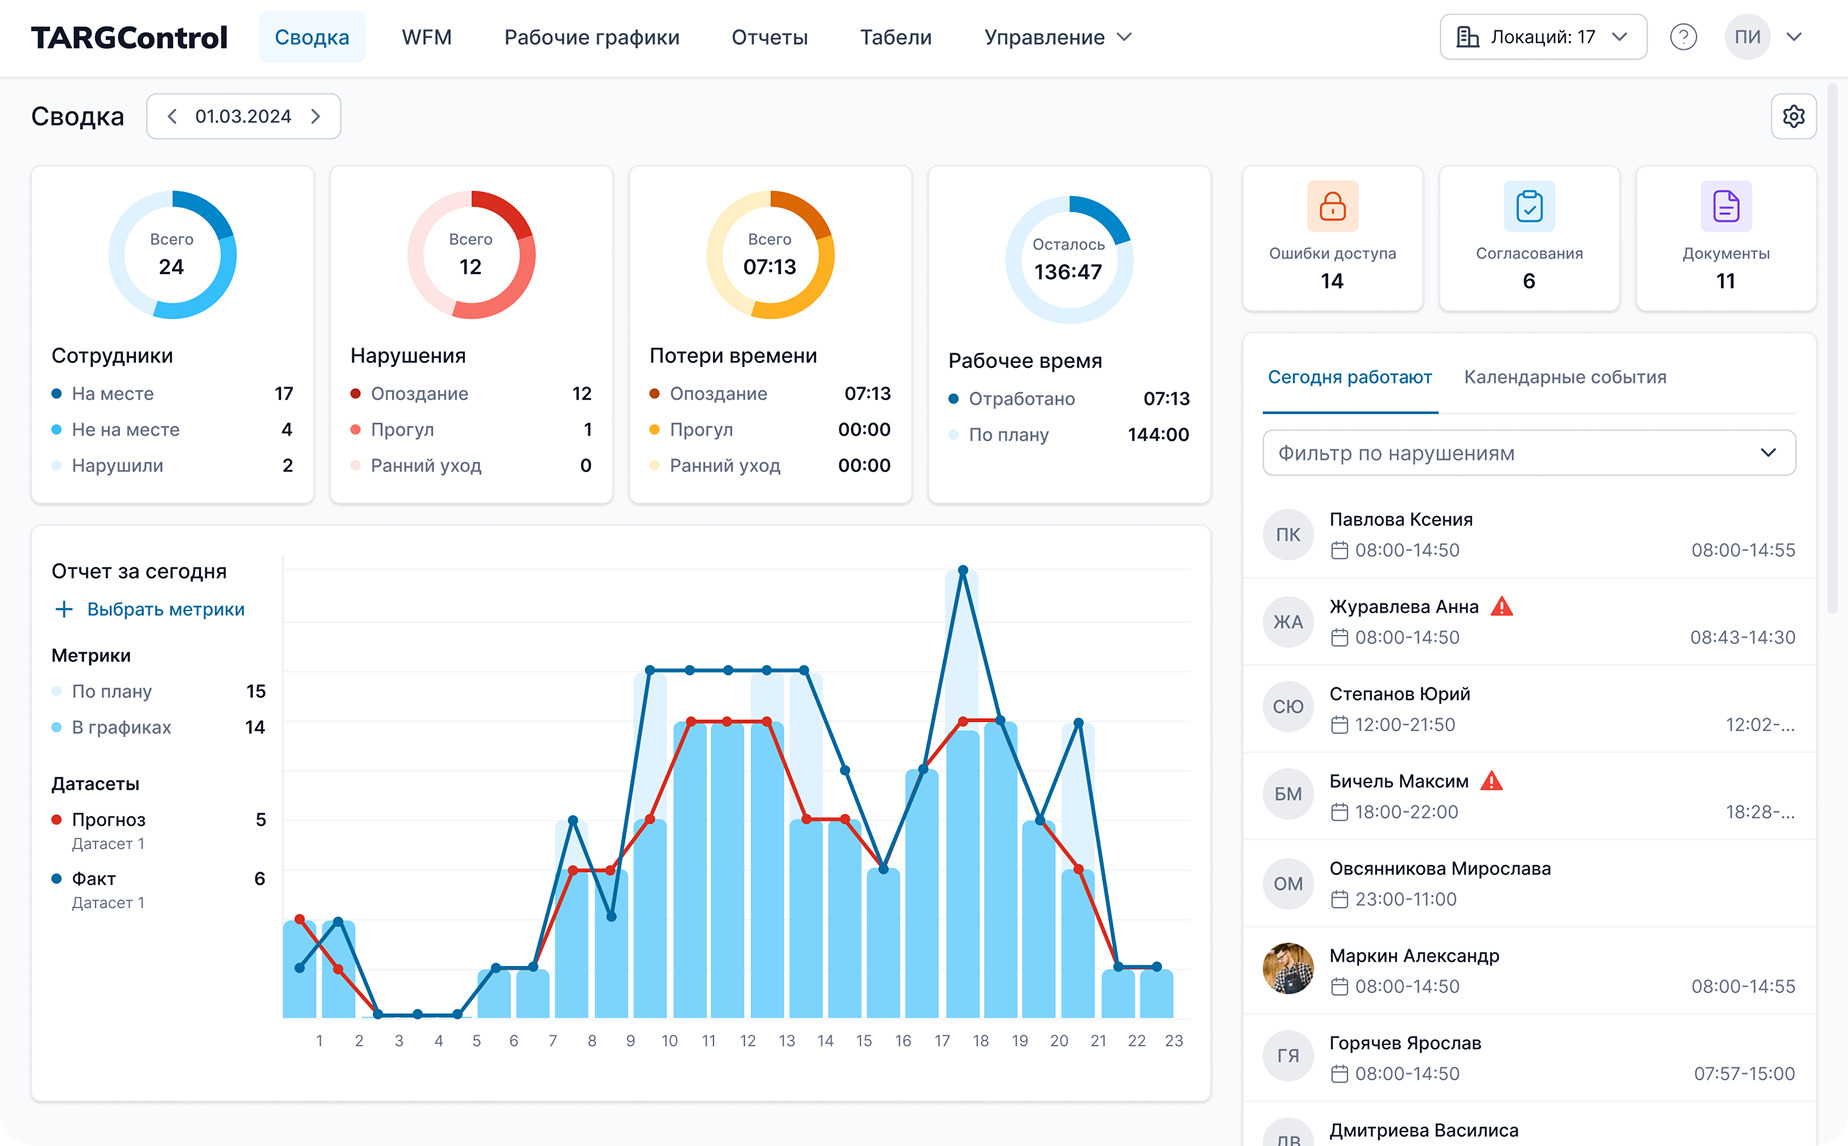This screenshot has width=1848, height=1146.
Task: Open Фильтр по нарушениям dropdown
Action: click(1528, 453)
